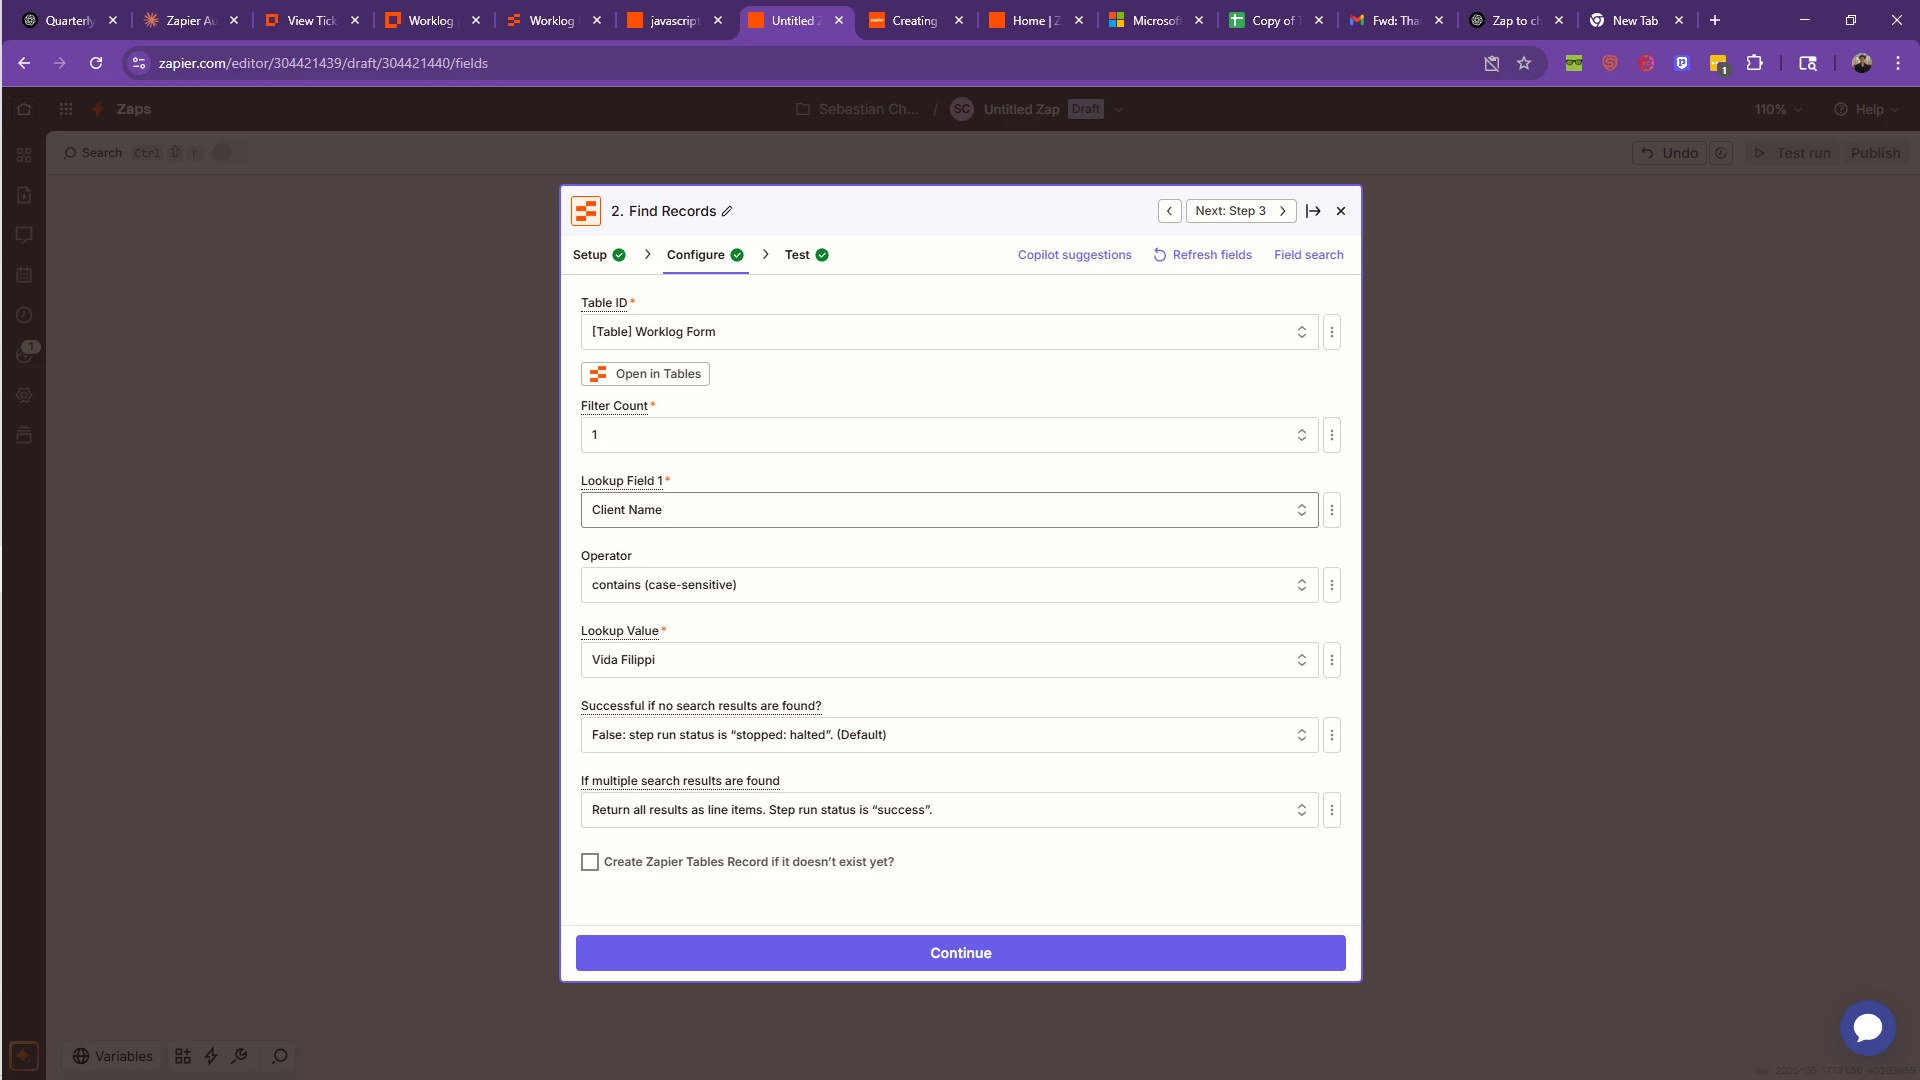Click the Zapier home icon

pos(24,109)
